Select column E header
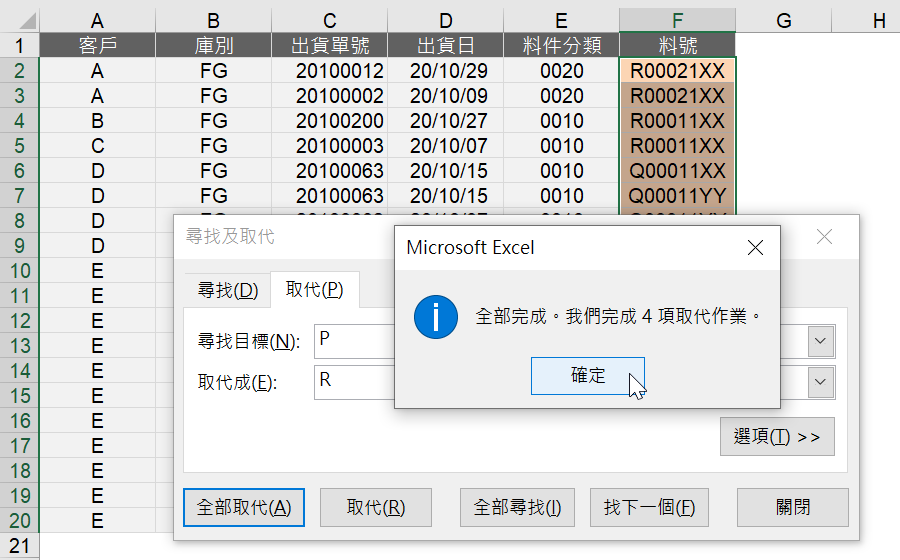 [x=561, y=21]
